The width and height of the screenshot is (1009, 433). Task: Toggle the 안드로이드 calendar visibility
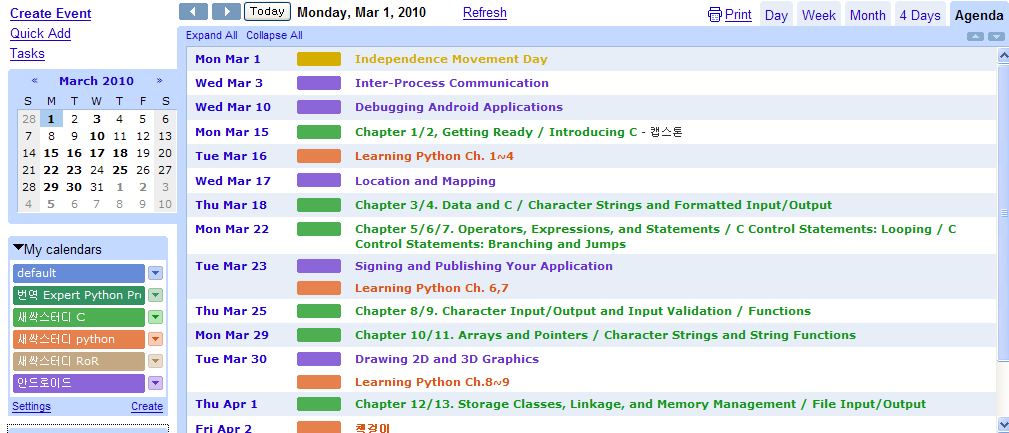(x=79, y=383)
